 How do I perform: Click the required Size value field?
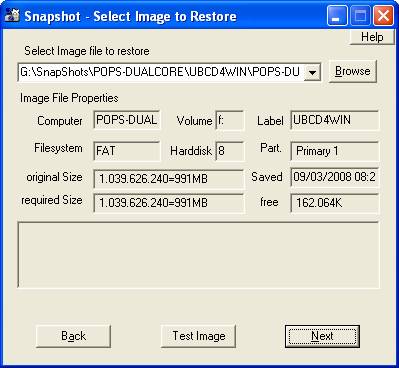tap(169, 203)
